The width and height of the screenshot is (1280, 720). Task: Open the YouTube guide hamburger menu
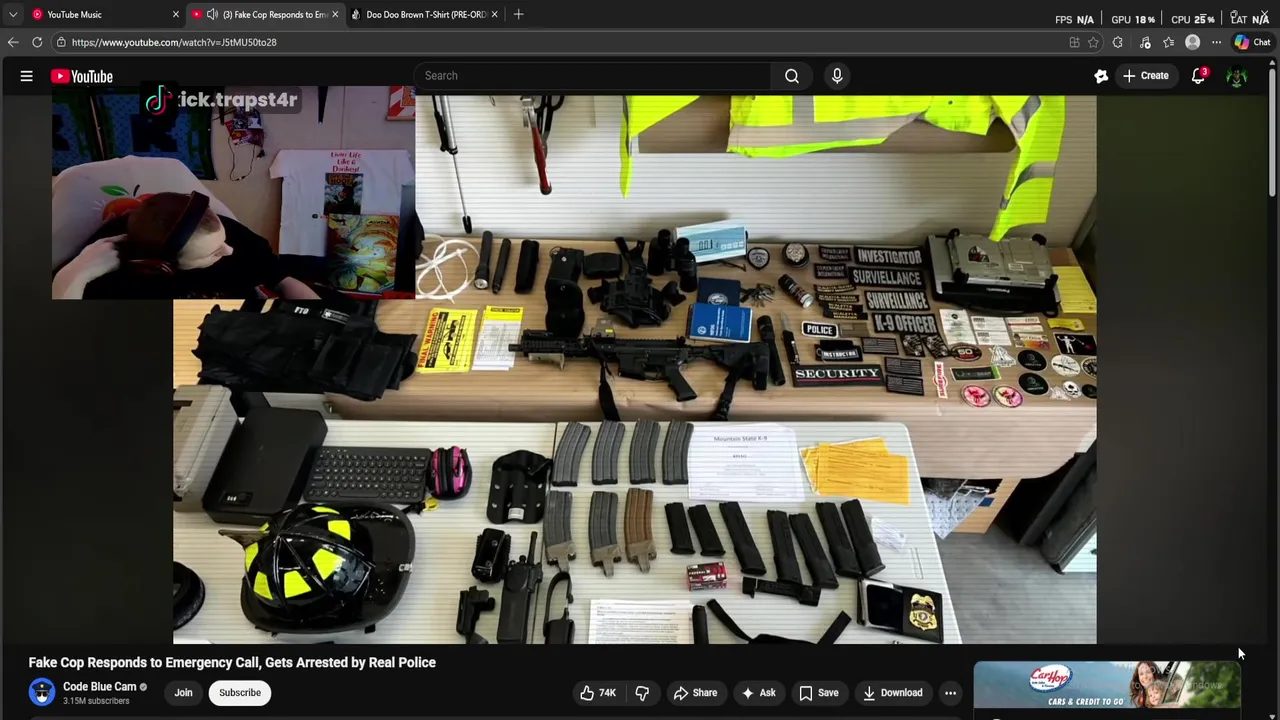tap(27, 76)
